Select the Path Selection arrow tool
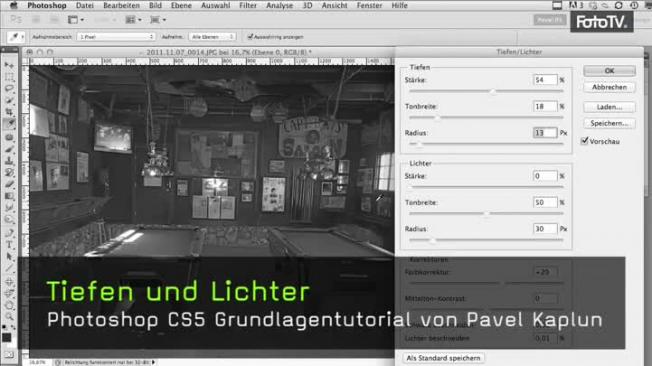Image resolution: width=652 pixels, height=366 pixels. coord(9,257)
